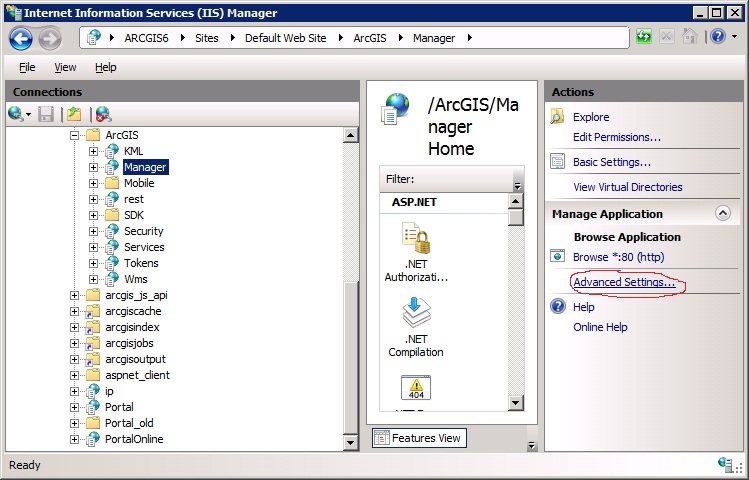Click the Back navigation arrow
Screen dimensions: 749x480
point(21,38)
